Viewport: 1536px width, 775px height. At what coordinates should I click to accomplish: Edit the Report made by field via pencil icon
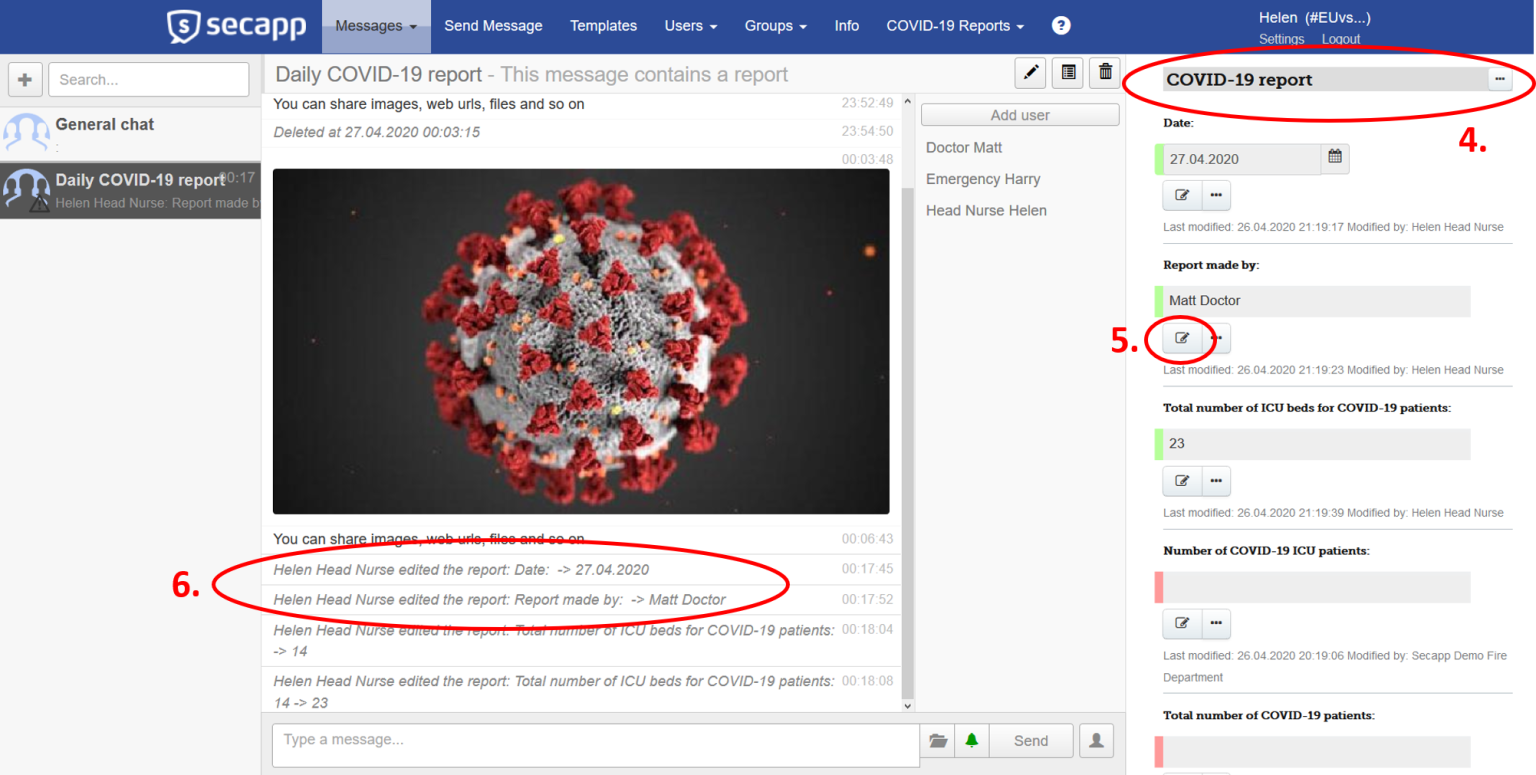click(1181, 339)
